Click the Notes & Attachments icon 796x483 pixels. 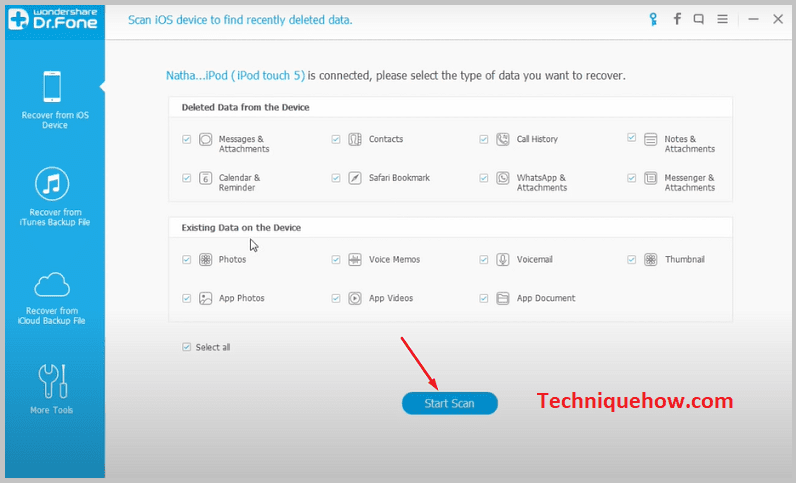point(650,139)
